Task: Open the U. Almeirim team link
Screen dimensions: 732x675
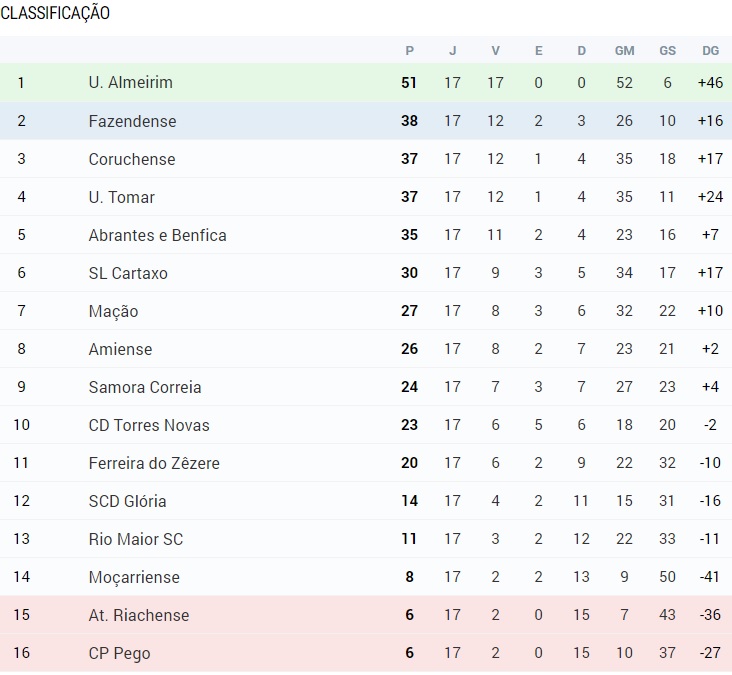Action: pyautogui.click(x=131, y=83)
